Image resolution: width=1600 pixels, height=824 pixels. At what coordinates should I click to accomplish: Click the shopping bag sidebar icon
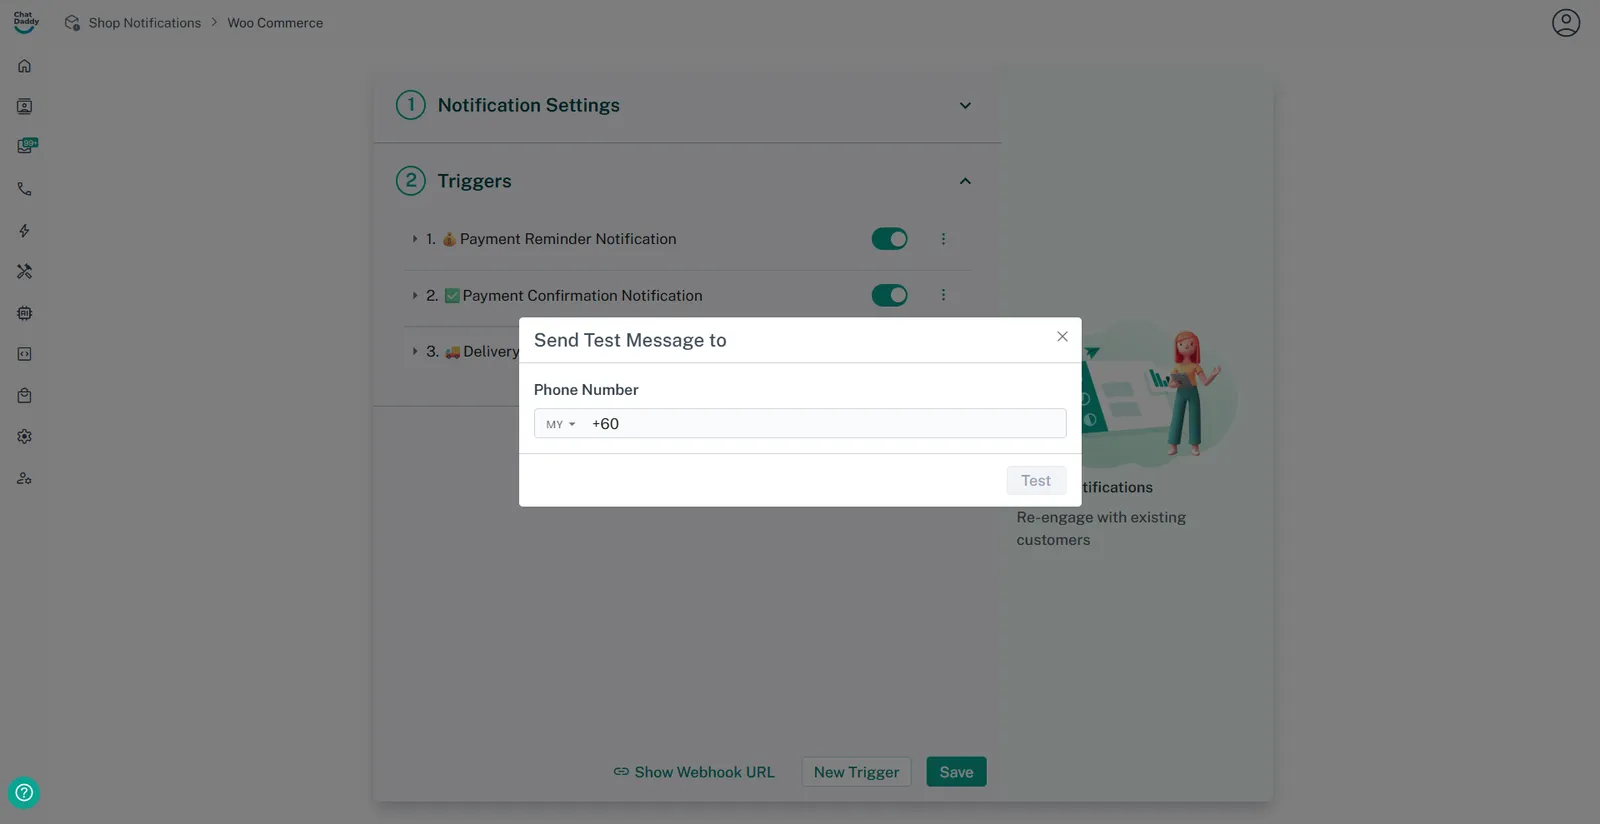click(x=25, y=396)
